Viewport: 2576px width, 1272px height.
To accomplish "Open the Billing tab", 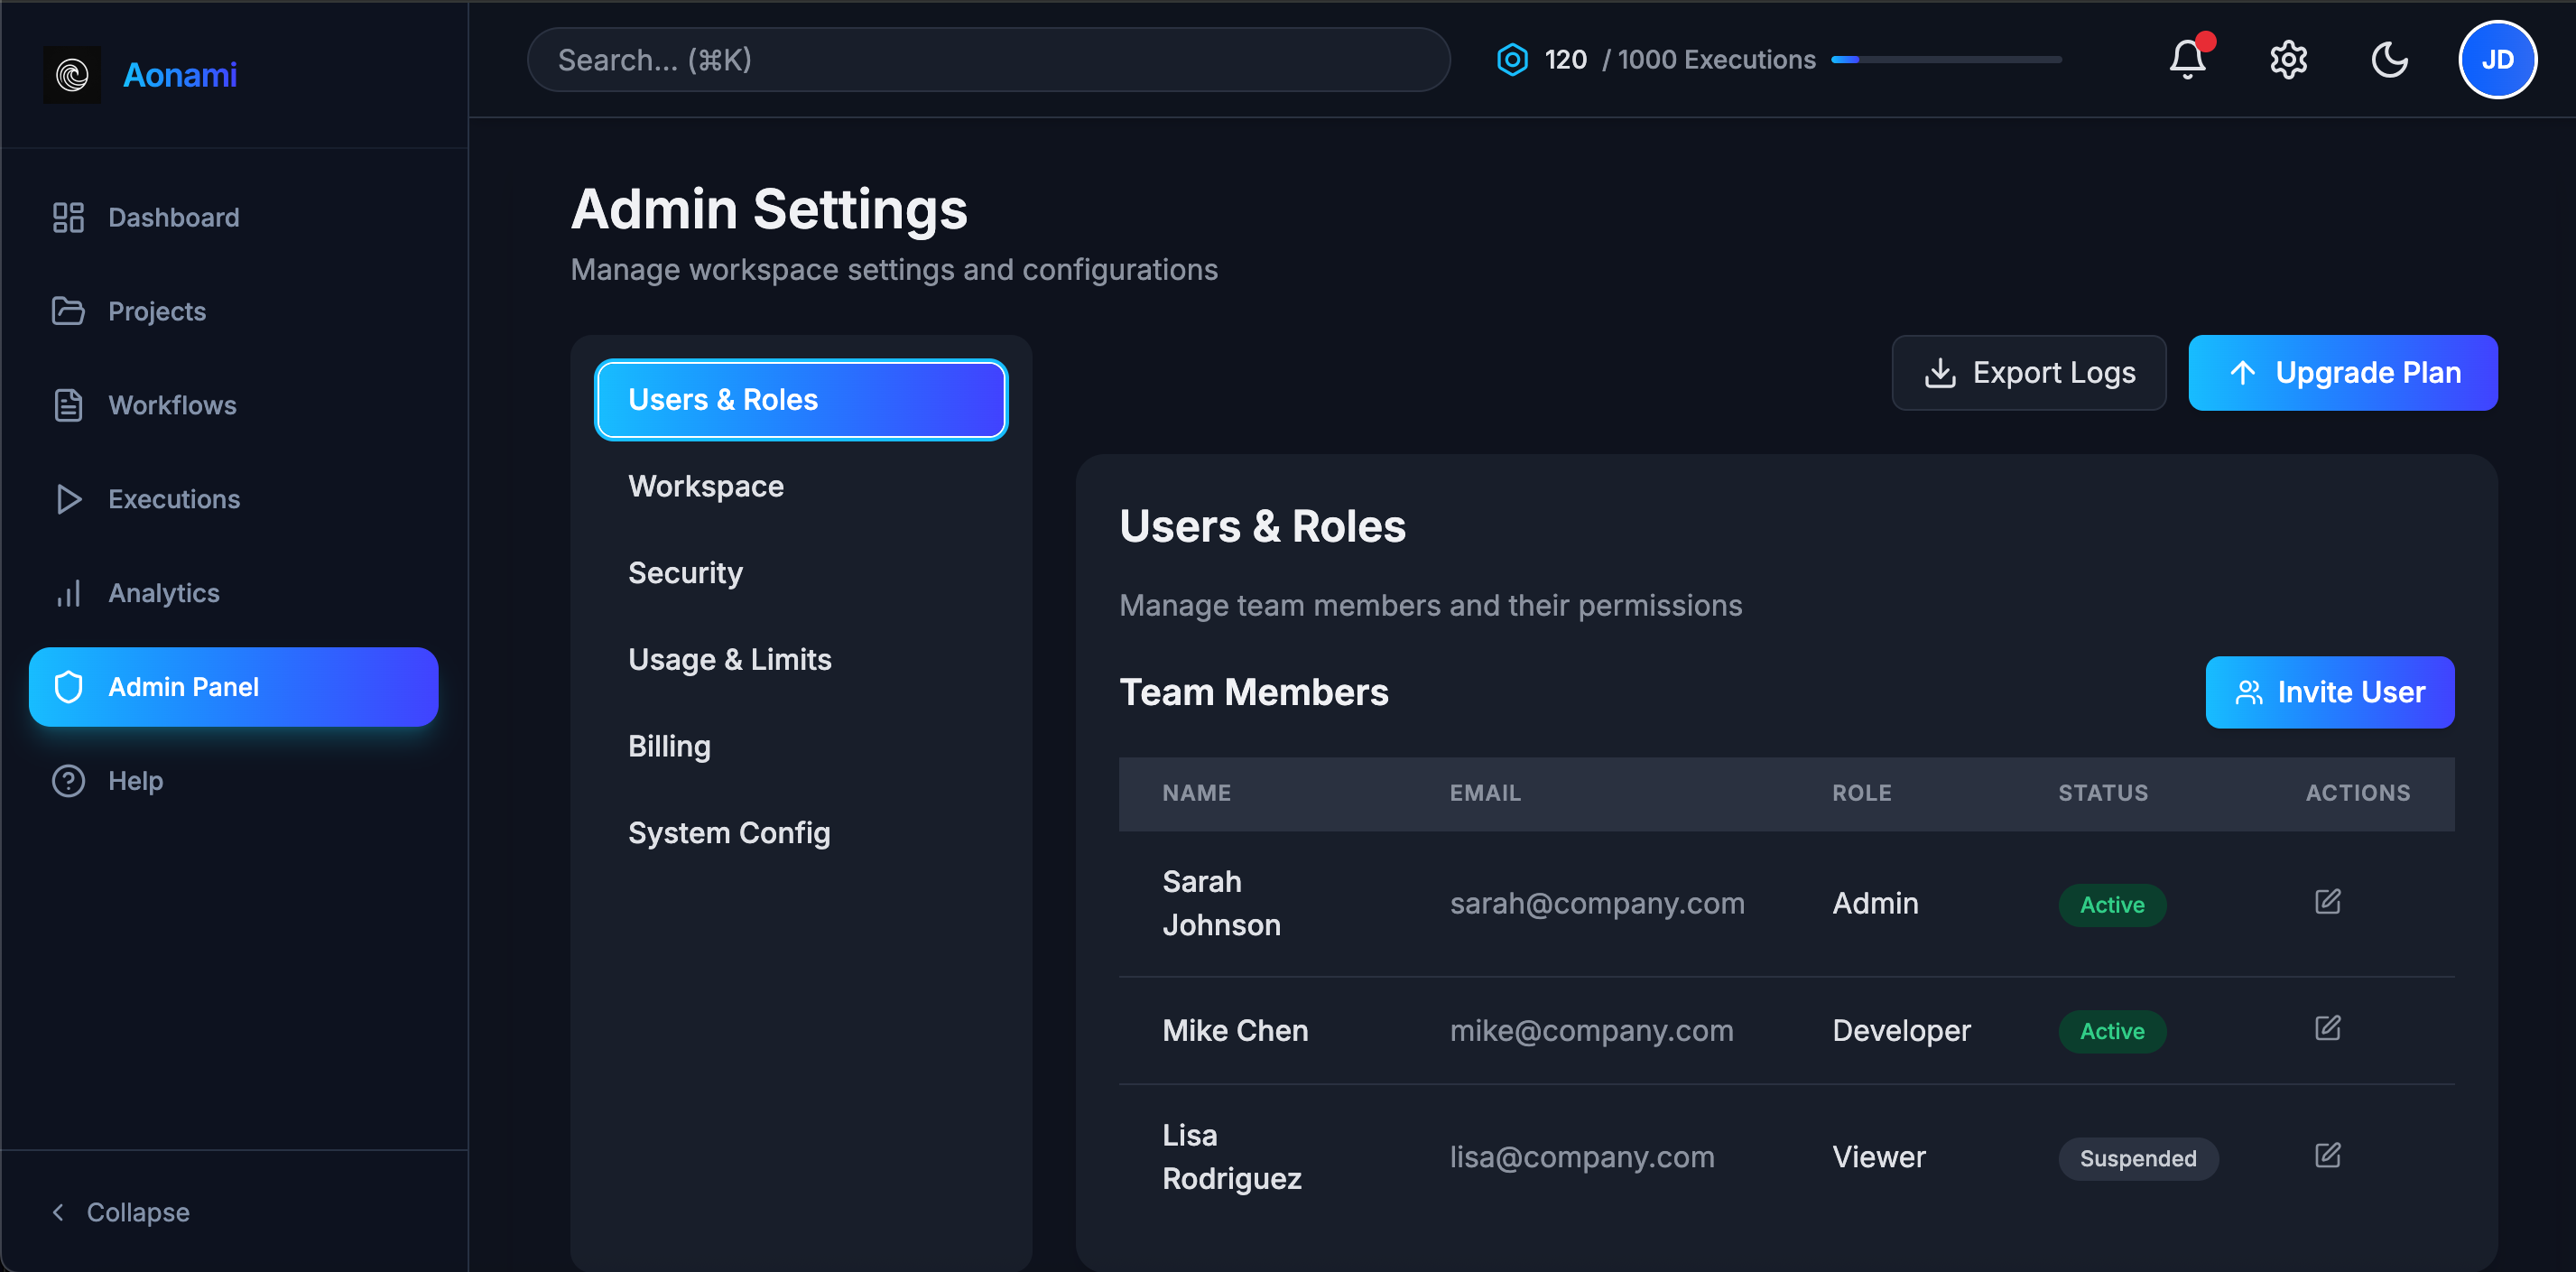I will tap(801, 746).
